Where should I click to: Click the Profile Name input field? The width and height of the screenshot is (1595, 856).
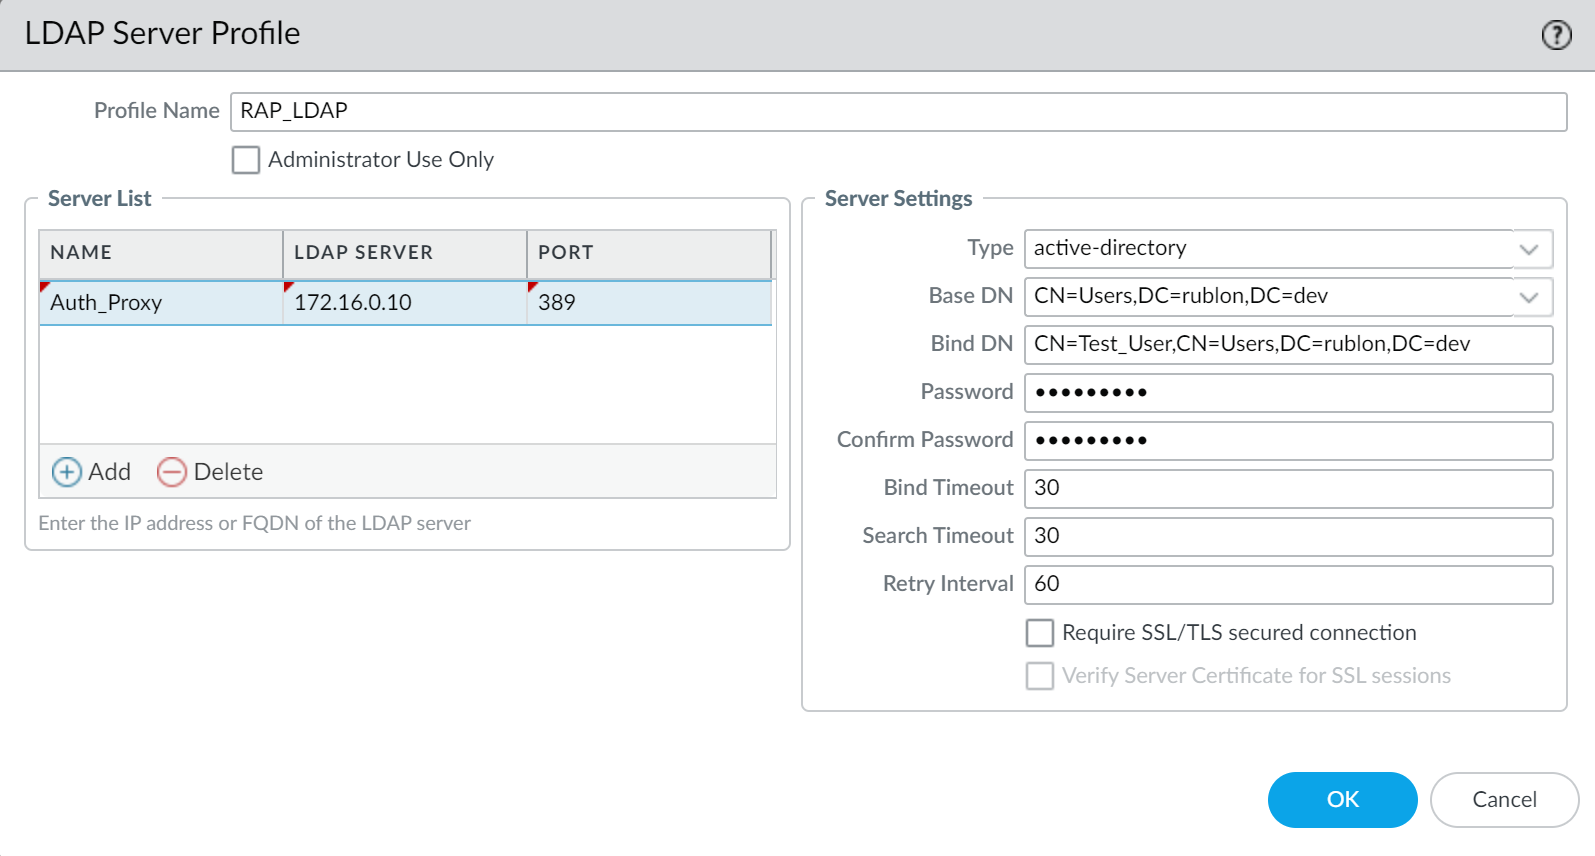pos(897,111)
